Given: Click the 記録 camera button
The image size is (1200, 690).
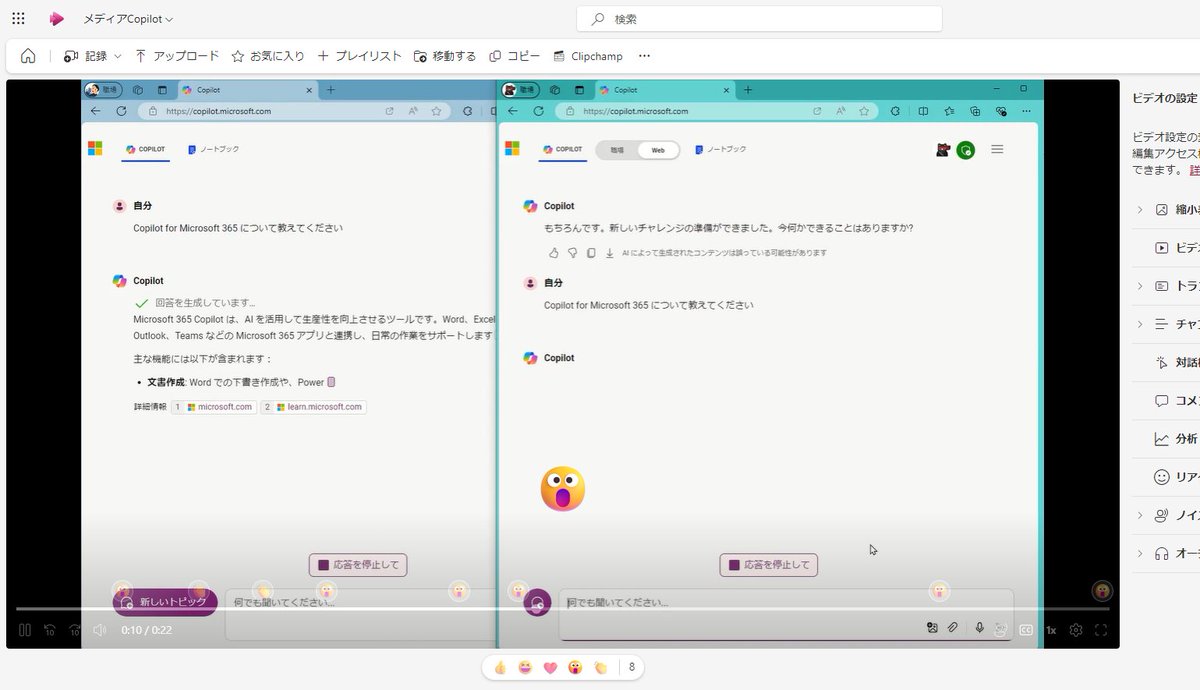Looking at the screenshot, I should tap(85, 56).
